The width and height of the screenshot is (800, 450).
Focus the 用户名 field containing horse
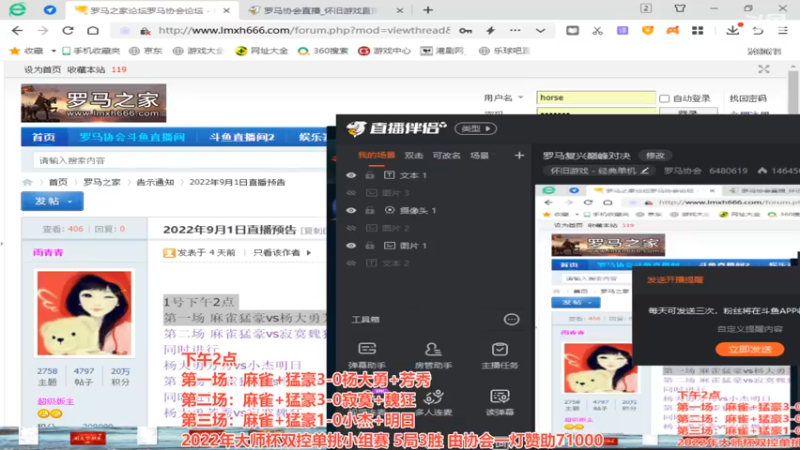[x=595, y=97]
